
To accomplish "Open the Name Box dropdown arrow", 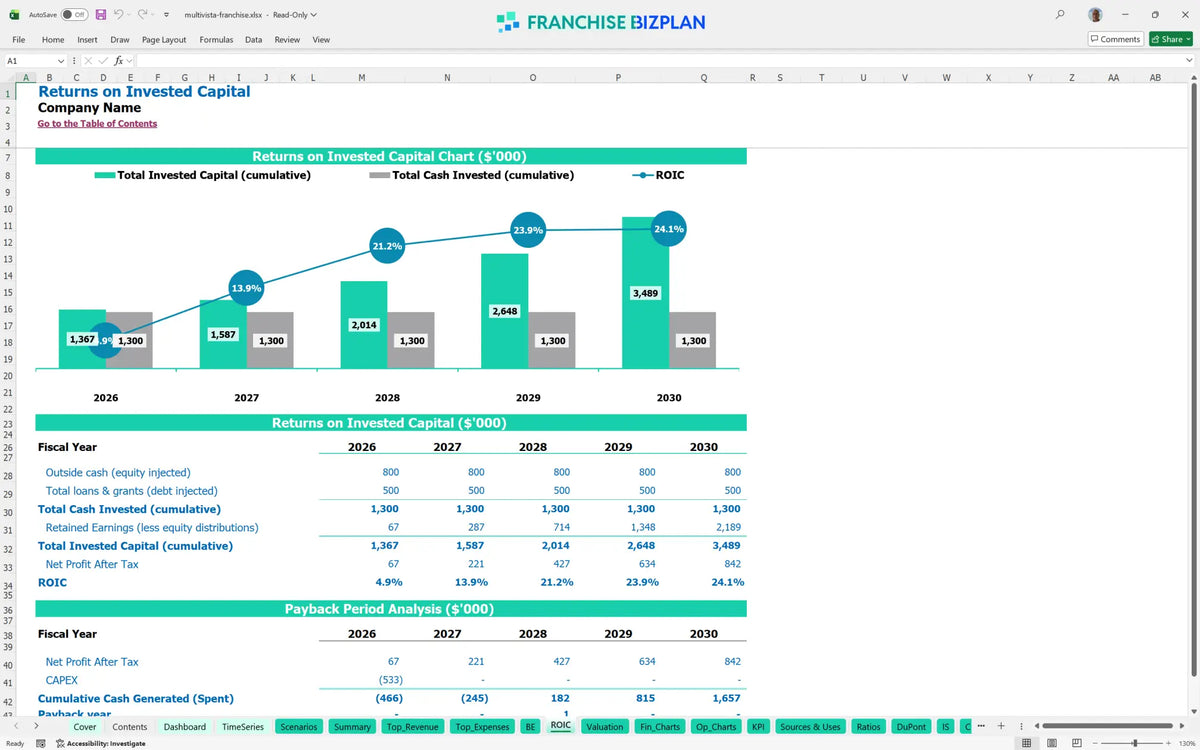I will coord(61,61).
